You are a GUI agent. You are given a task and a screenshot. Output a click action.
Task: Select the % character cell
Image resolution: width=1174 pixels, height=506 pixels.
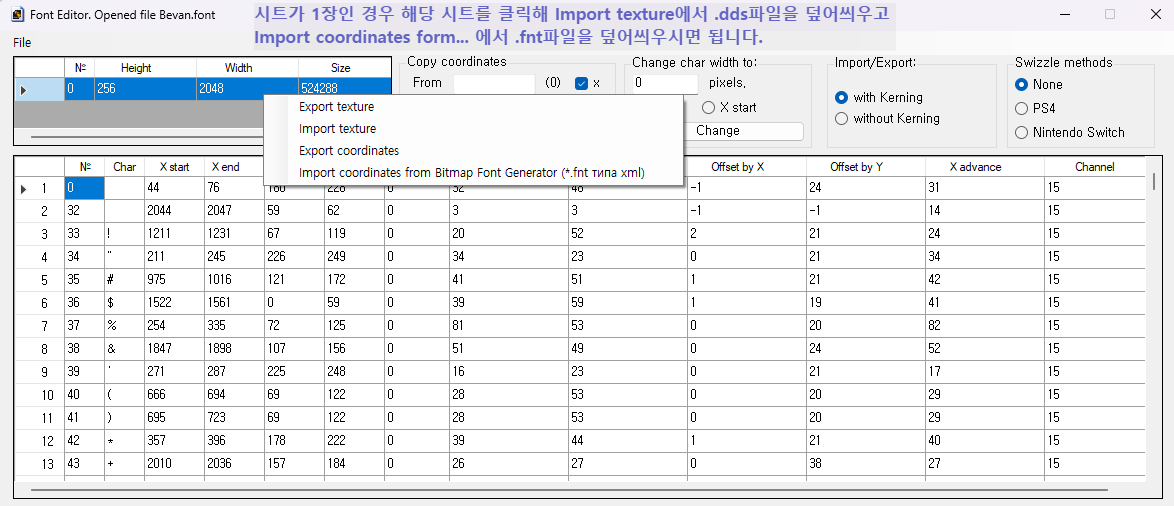[x=124, y=326]
